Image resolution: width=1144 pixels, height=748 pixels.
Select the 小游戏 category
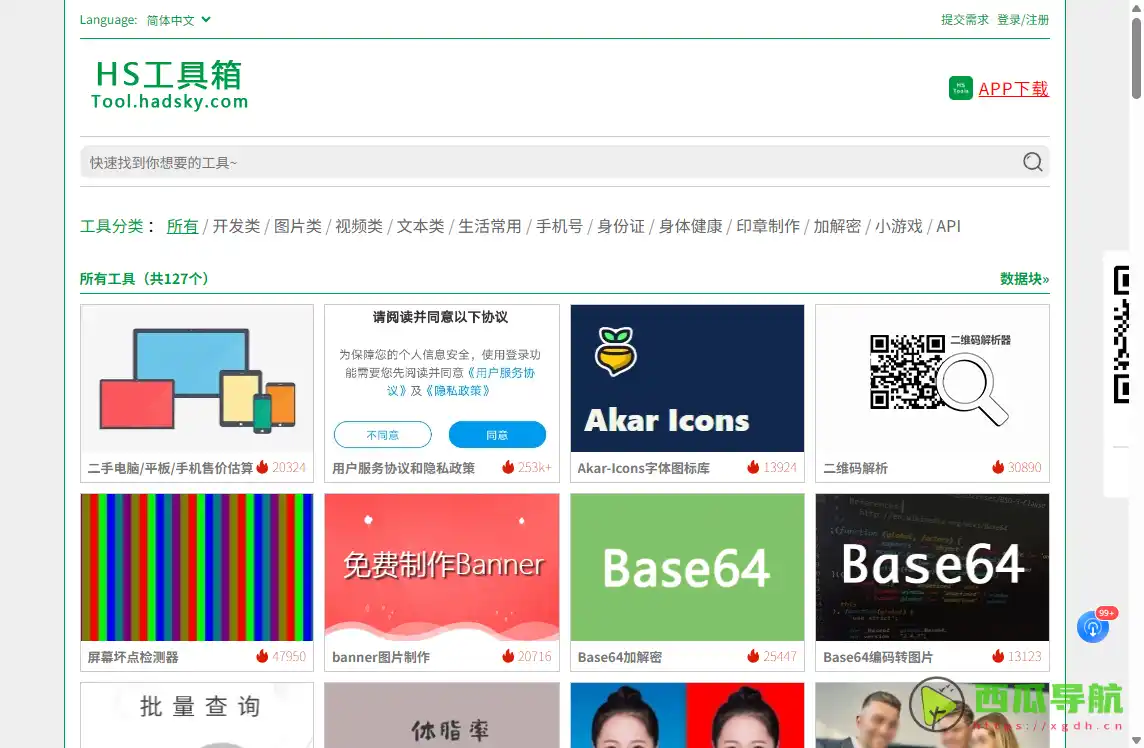point(899,226)
